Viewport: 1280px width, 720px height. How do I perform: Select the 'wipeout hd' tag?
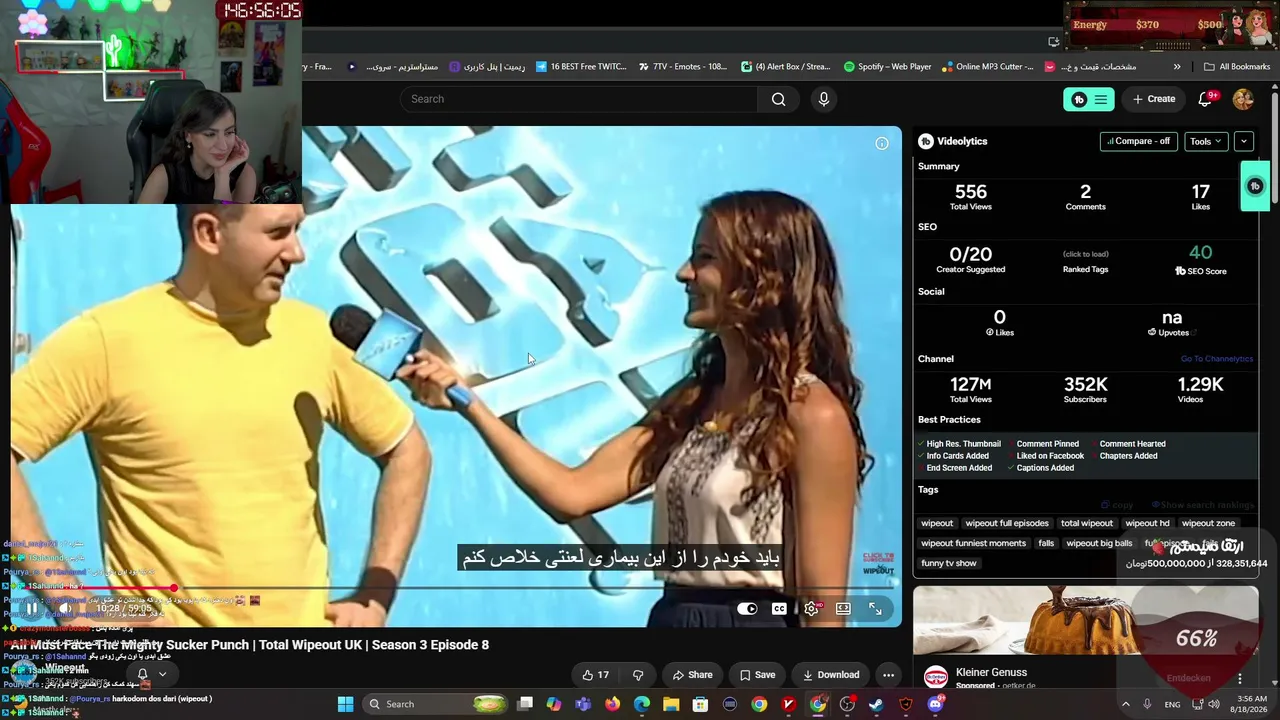1147,523
